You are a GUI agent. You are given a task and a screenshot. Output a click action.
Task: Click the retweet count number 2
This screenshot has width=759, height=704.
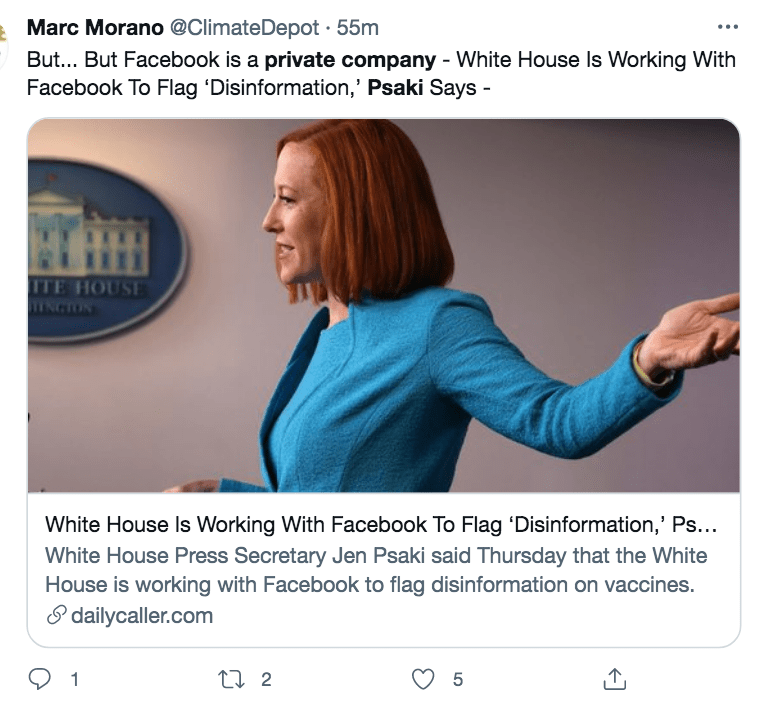(266, 679)
